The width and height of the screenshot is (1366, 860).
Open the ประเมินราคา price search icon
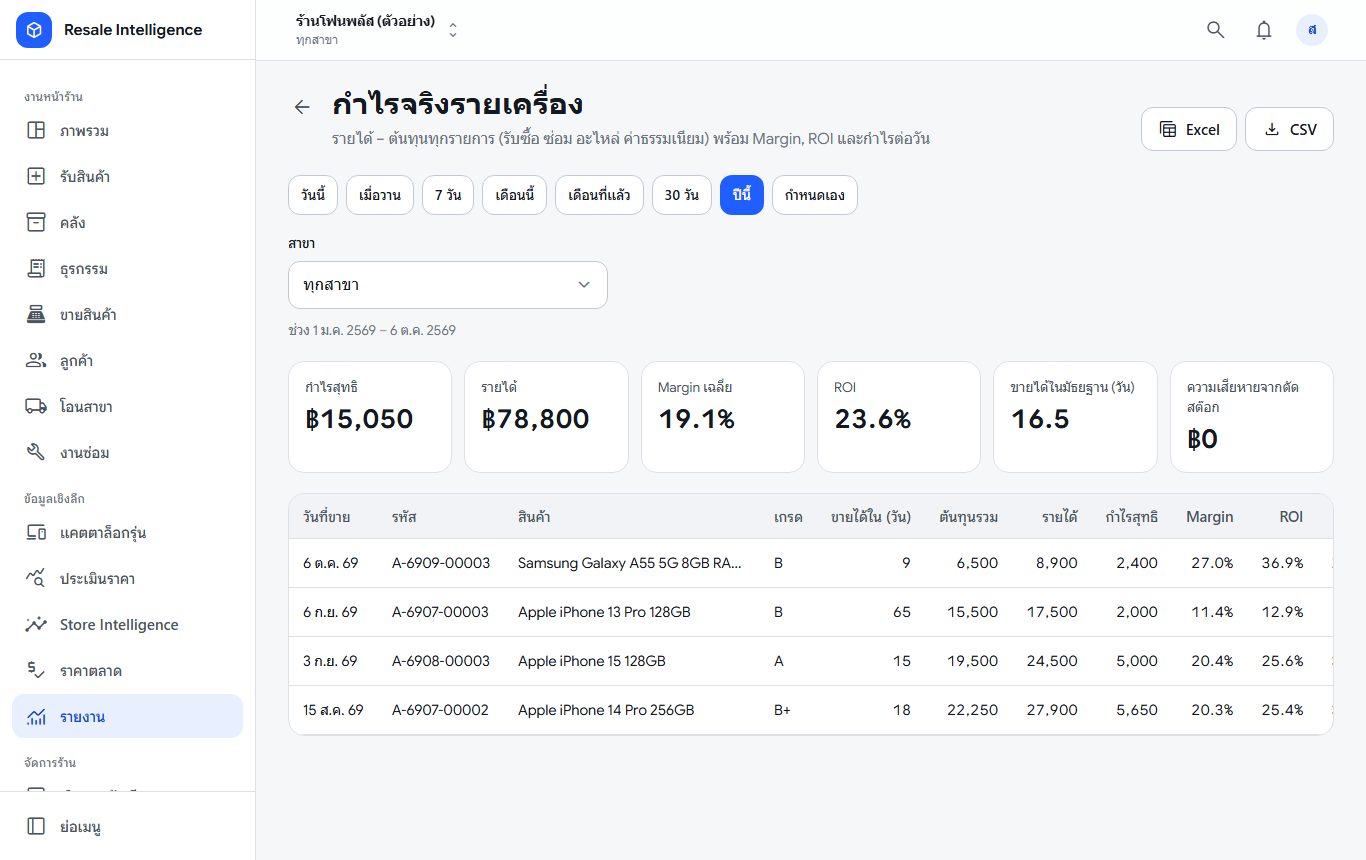36,579
